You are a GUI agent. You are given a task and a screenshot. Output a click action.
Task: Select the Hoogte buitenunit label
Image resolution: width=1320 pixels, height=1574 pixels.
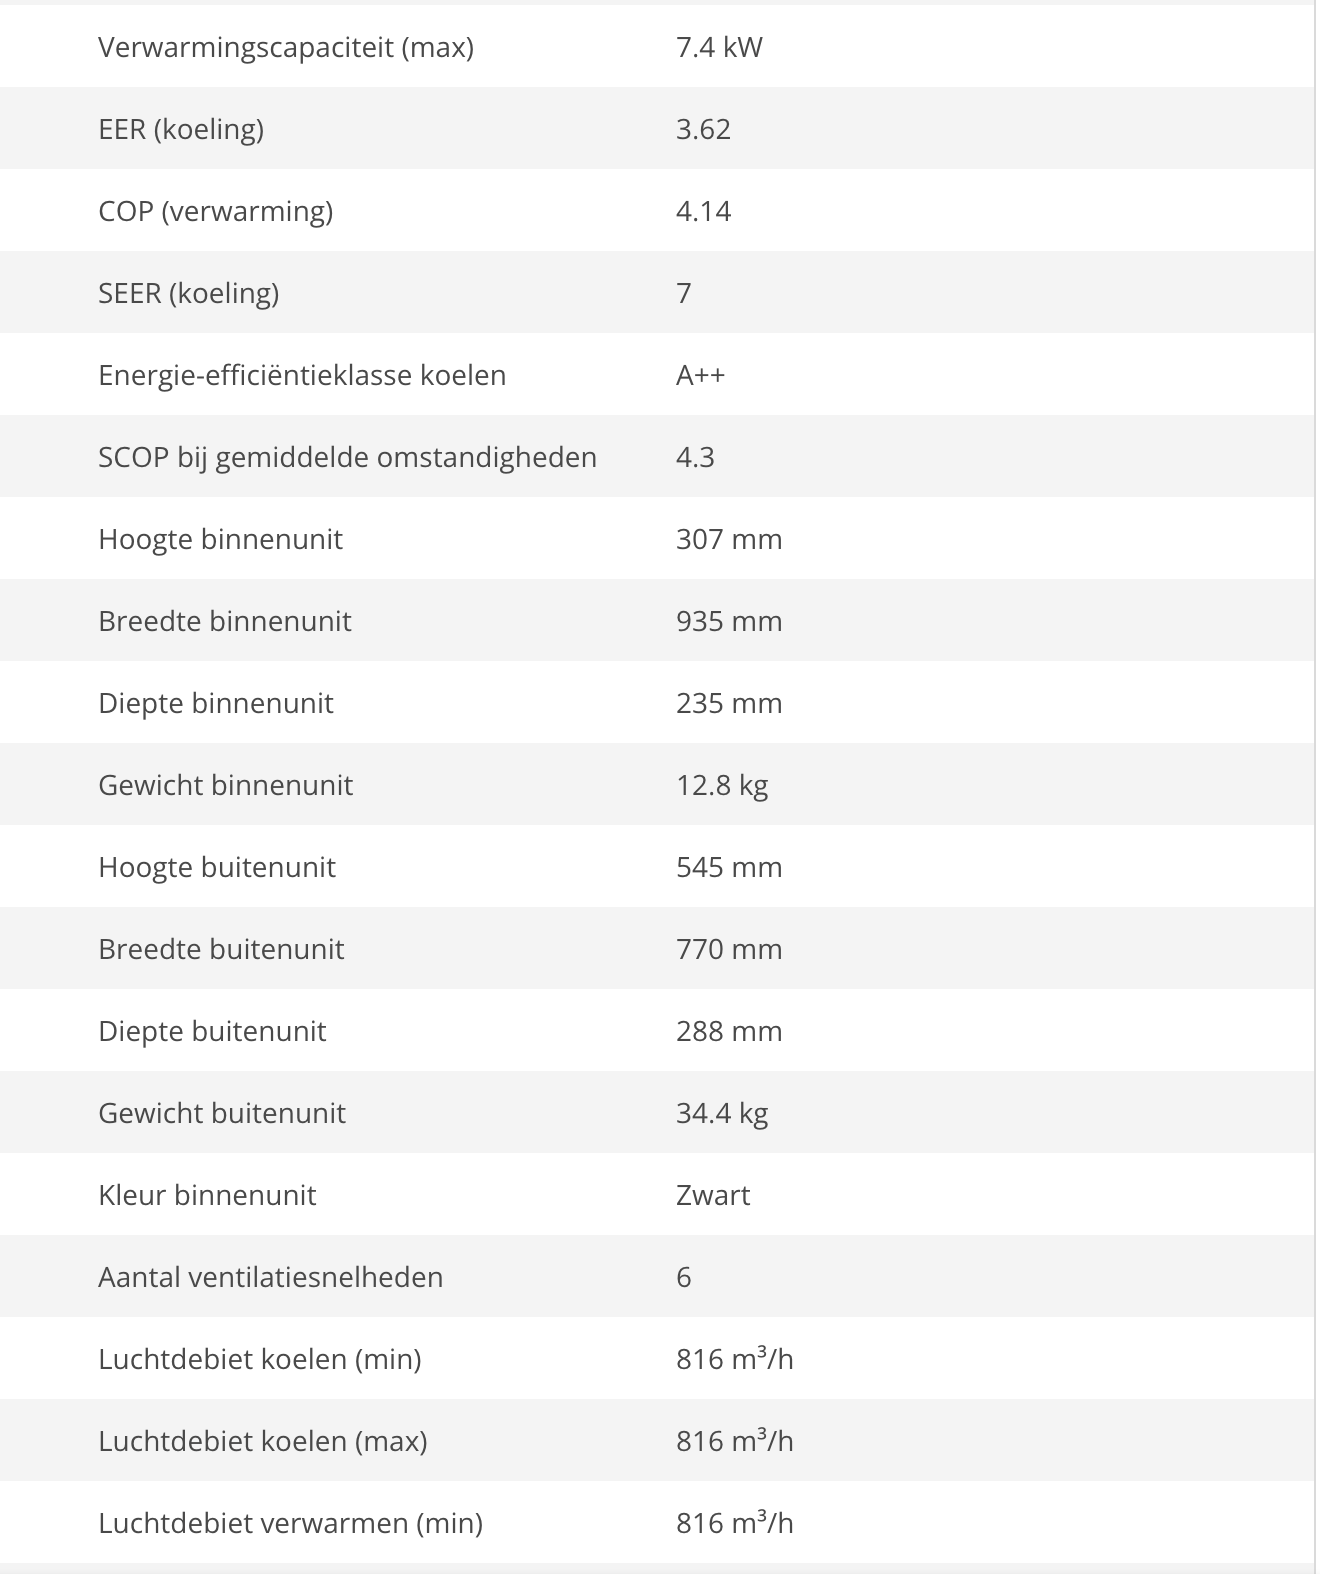217,867
